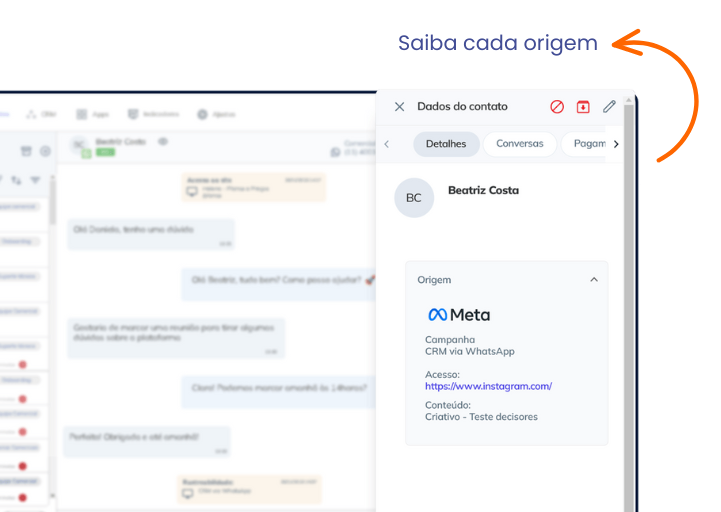Click the BC avatar circle
Viewport: 721px width, 512px height.
click(x=414, y=198)
